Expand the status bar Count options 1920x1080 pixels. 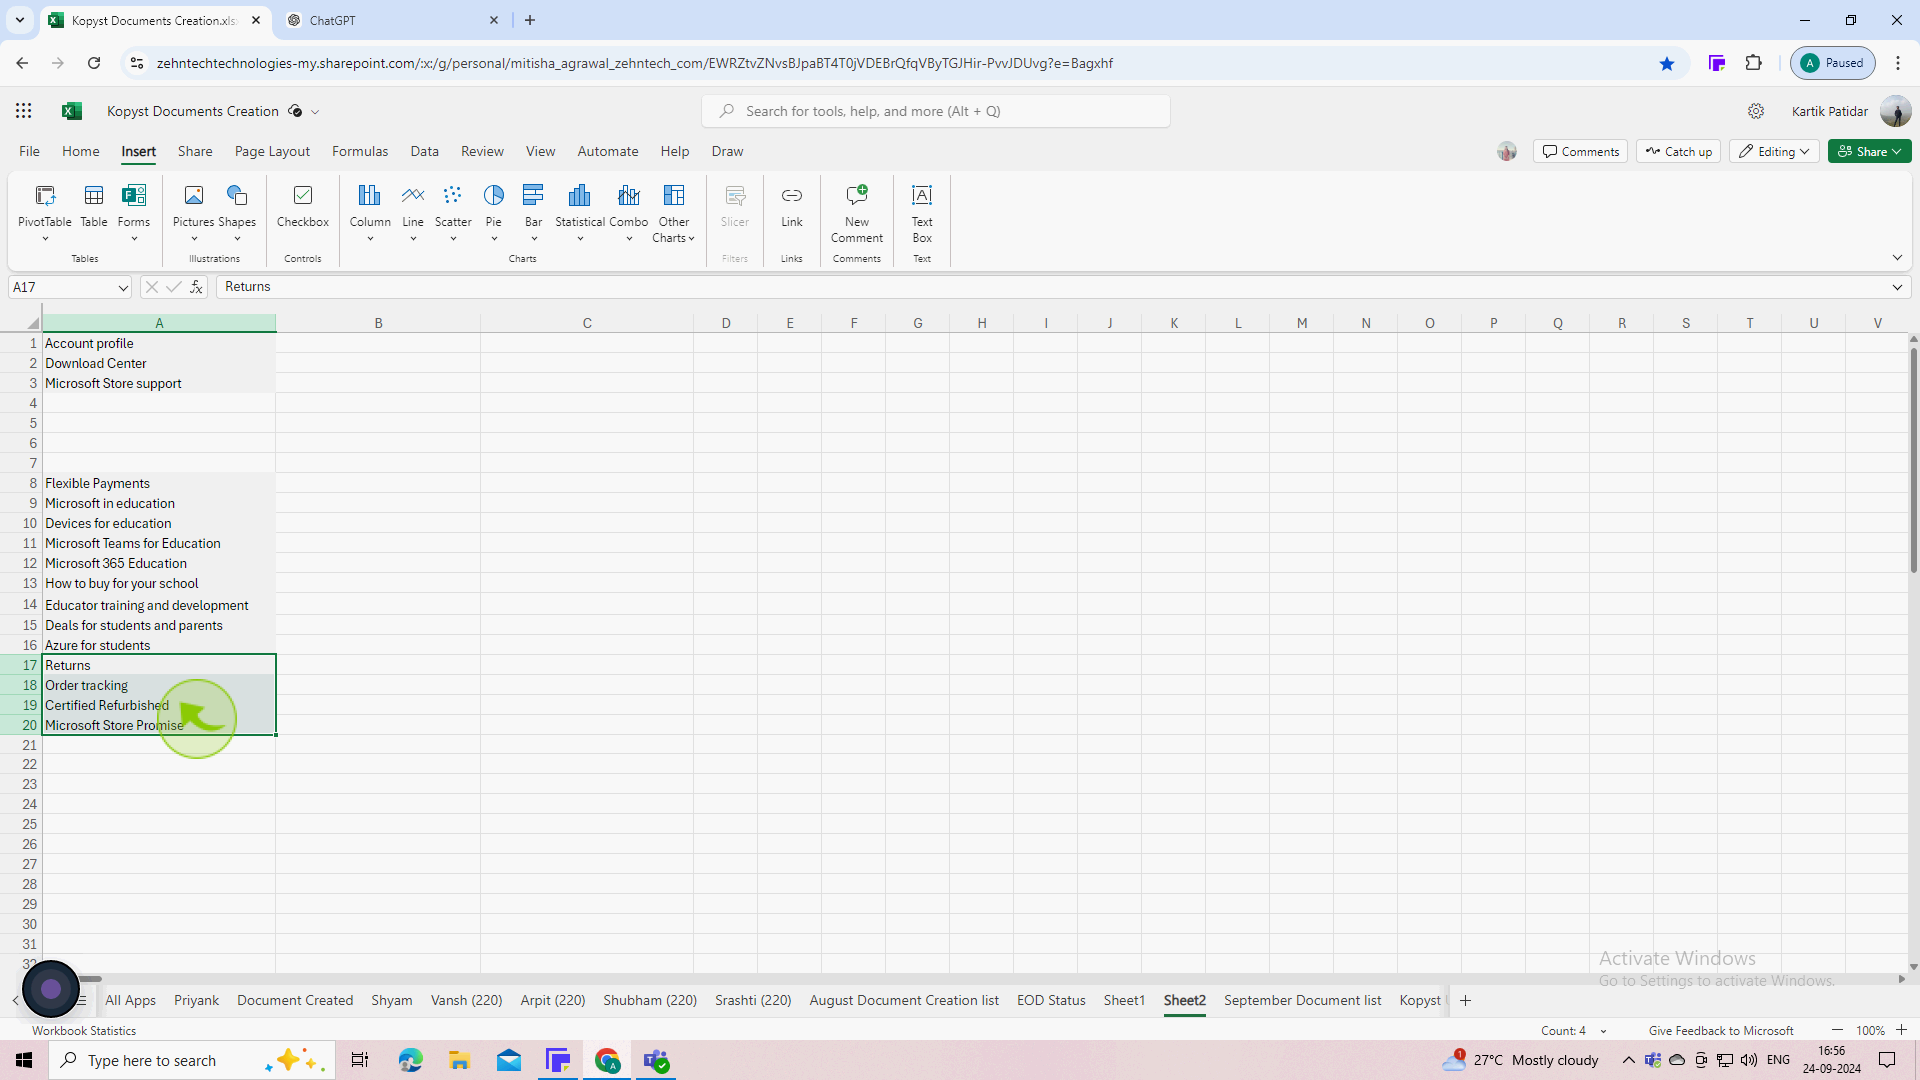tap(1603, 1031)
